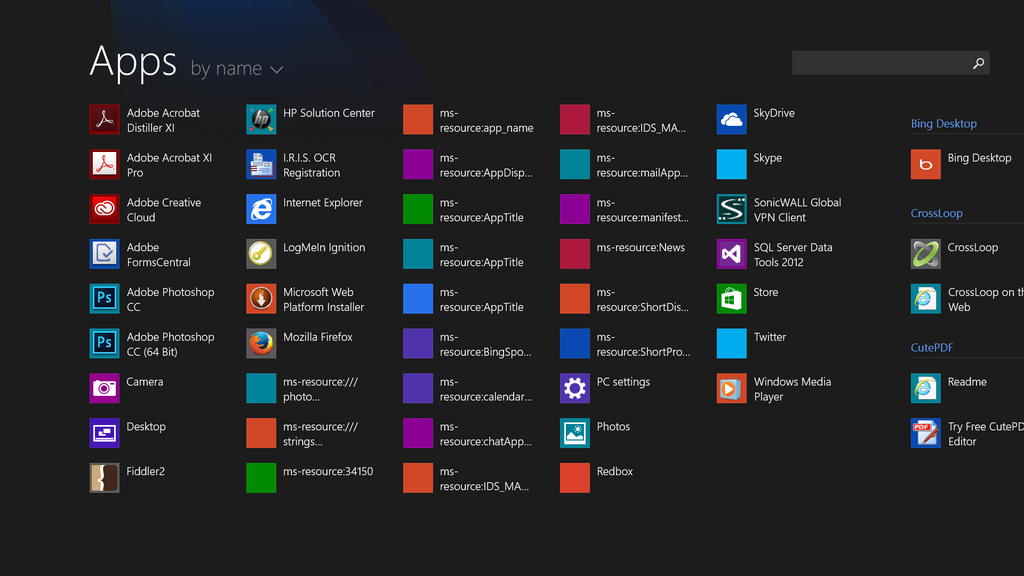Viewport: 1024px width, 576px height.
Task: Open the Photos app icon
Action: 575,433
